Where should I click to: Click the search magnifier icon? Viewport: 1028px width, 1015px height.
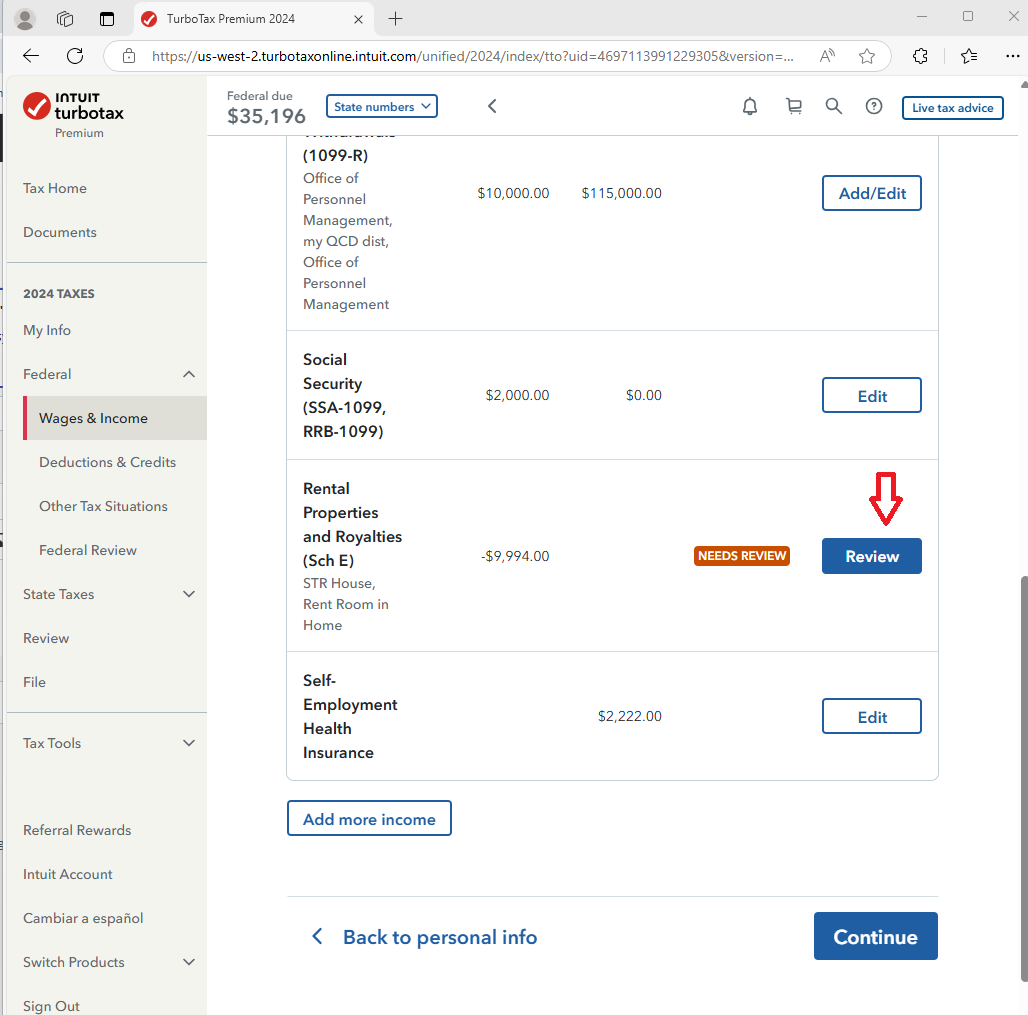coord(833,107)
